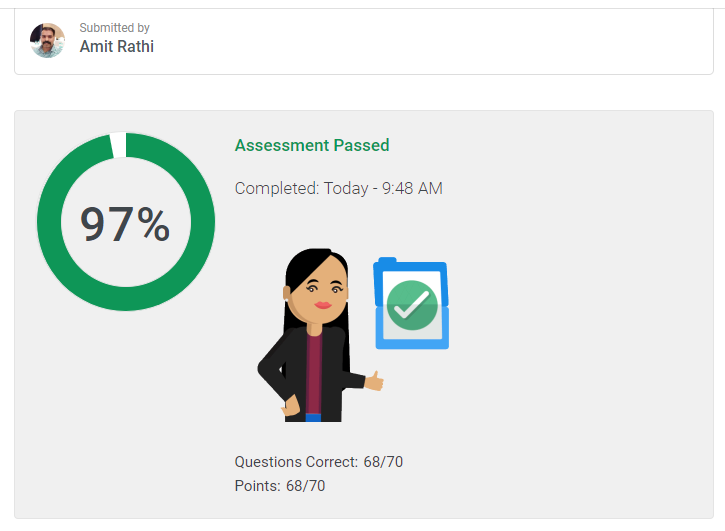The width and height of the screenshot is (725, 531).
Task: Click Amit Rathi's profile avatar
Action: tap(47, 40)
